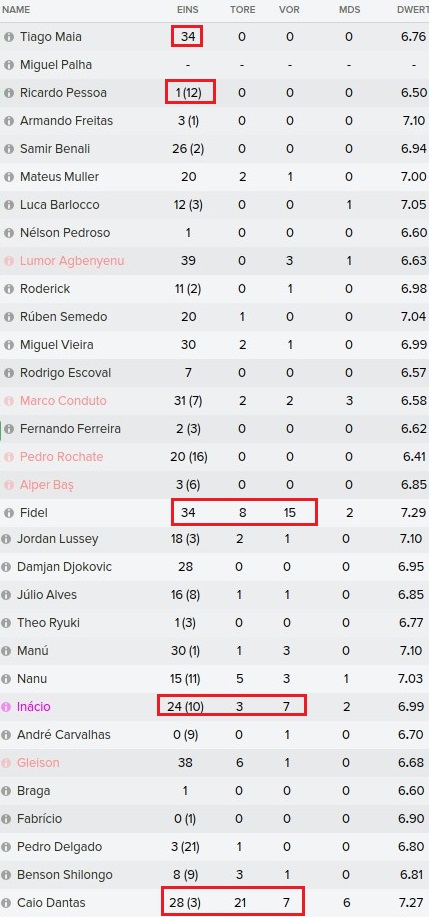Click magenta info icon next to Inácio
The image size is (429, 917).
tap(6, 707)
